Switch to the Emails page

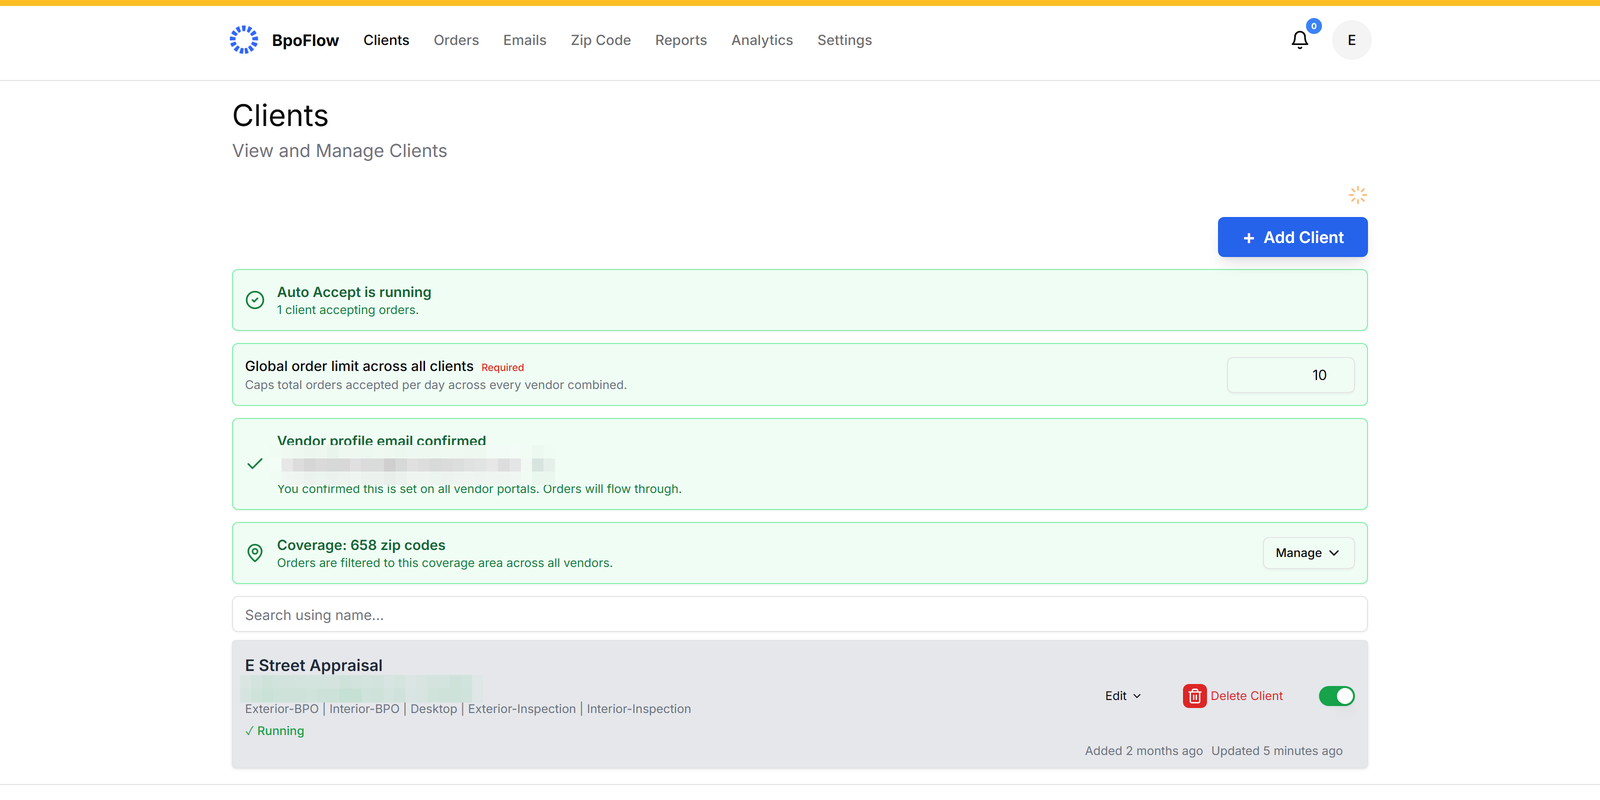pos(525,40)
